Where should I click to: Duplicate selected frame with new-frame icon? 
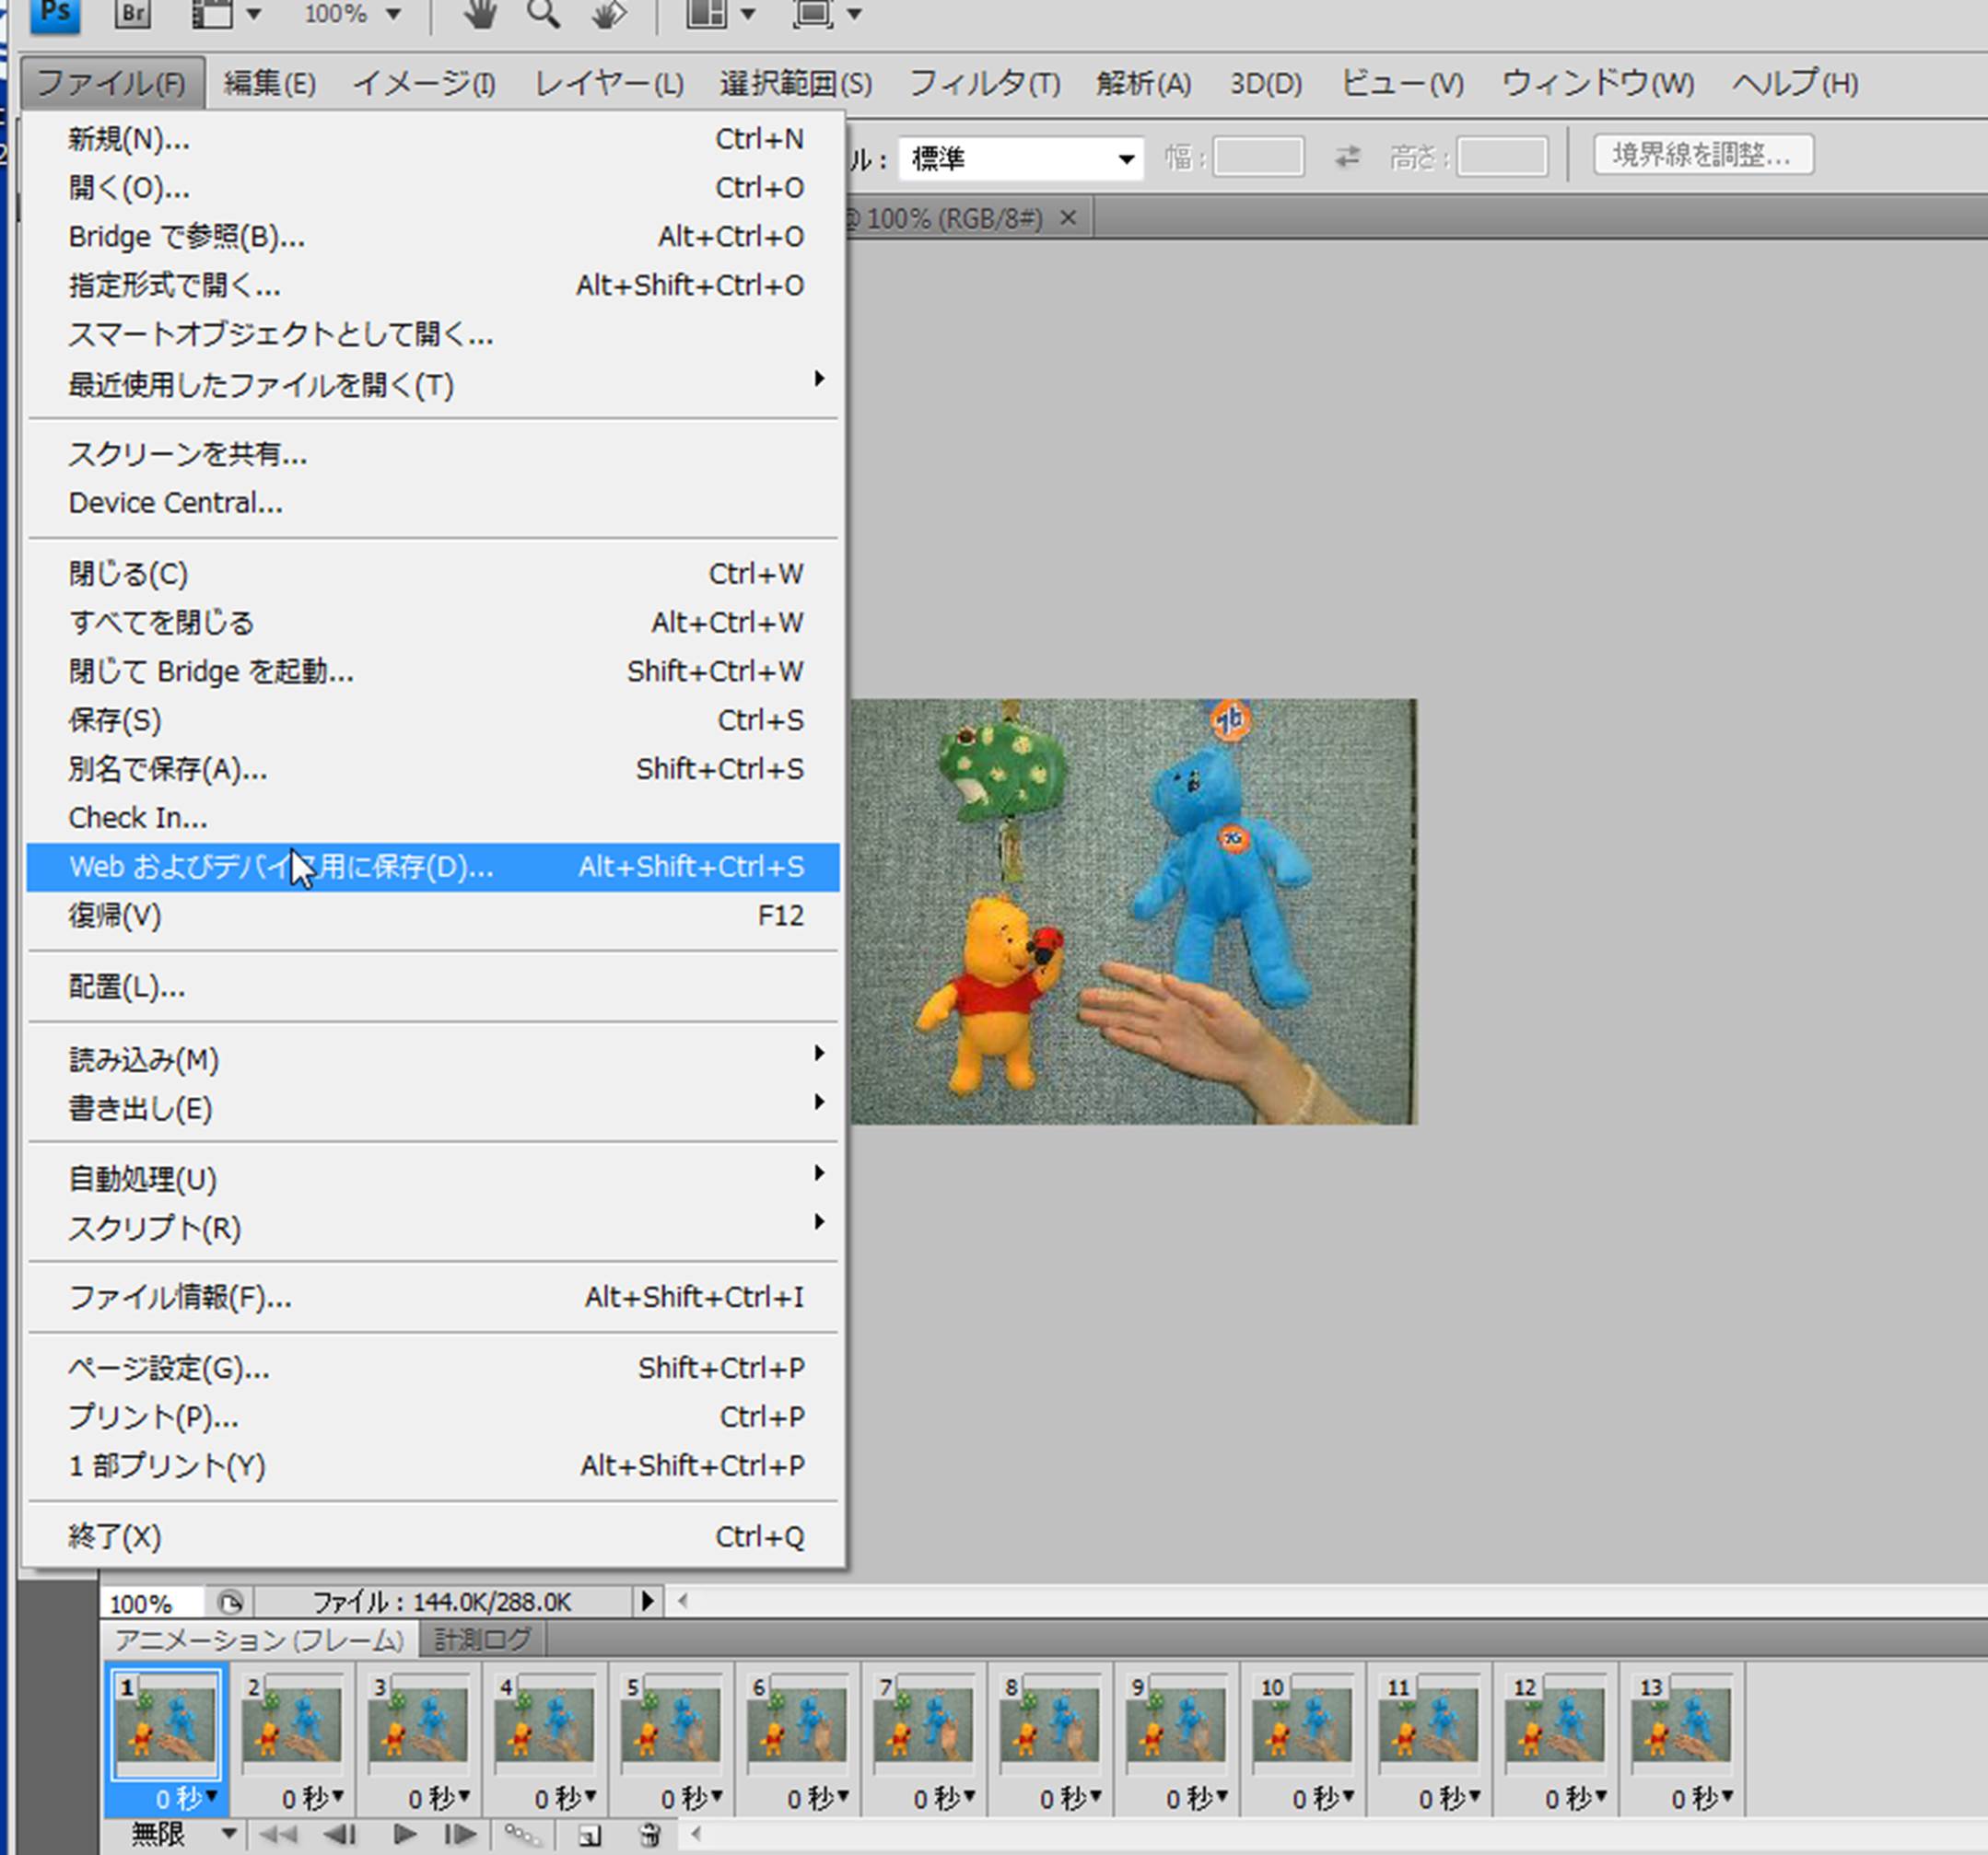tap(589, 1834)
